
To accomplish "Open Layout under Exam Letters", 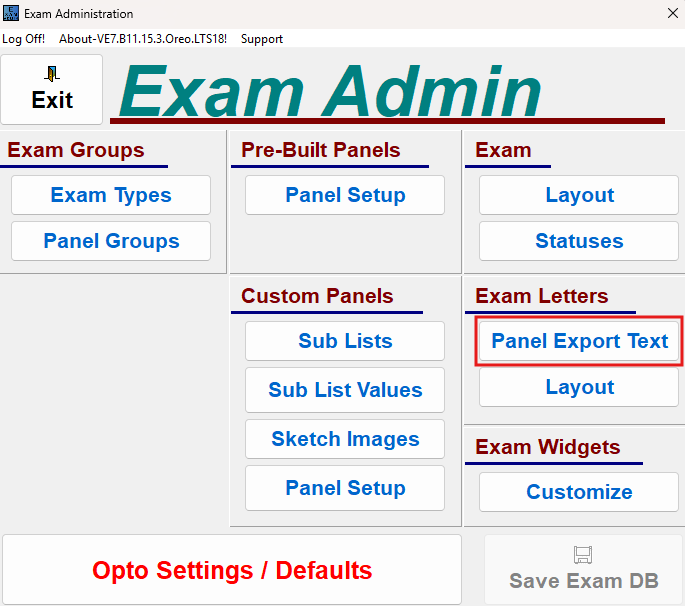I will tap(579, 387).
